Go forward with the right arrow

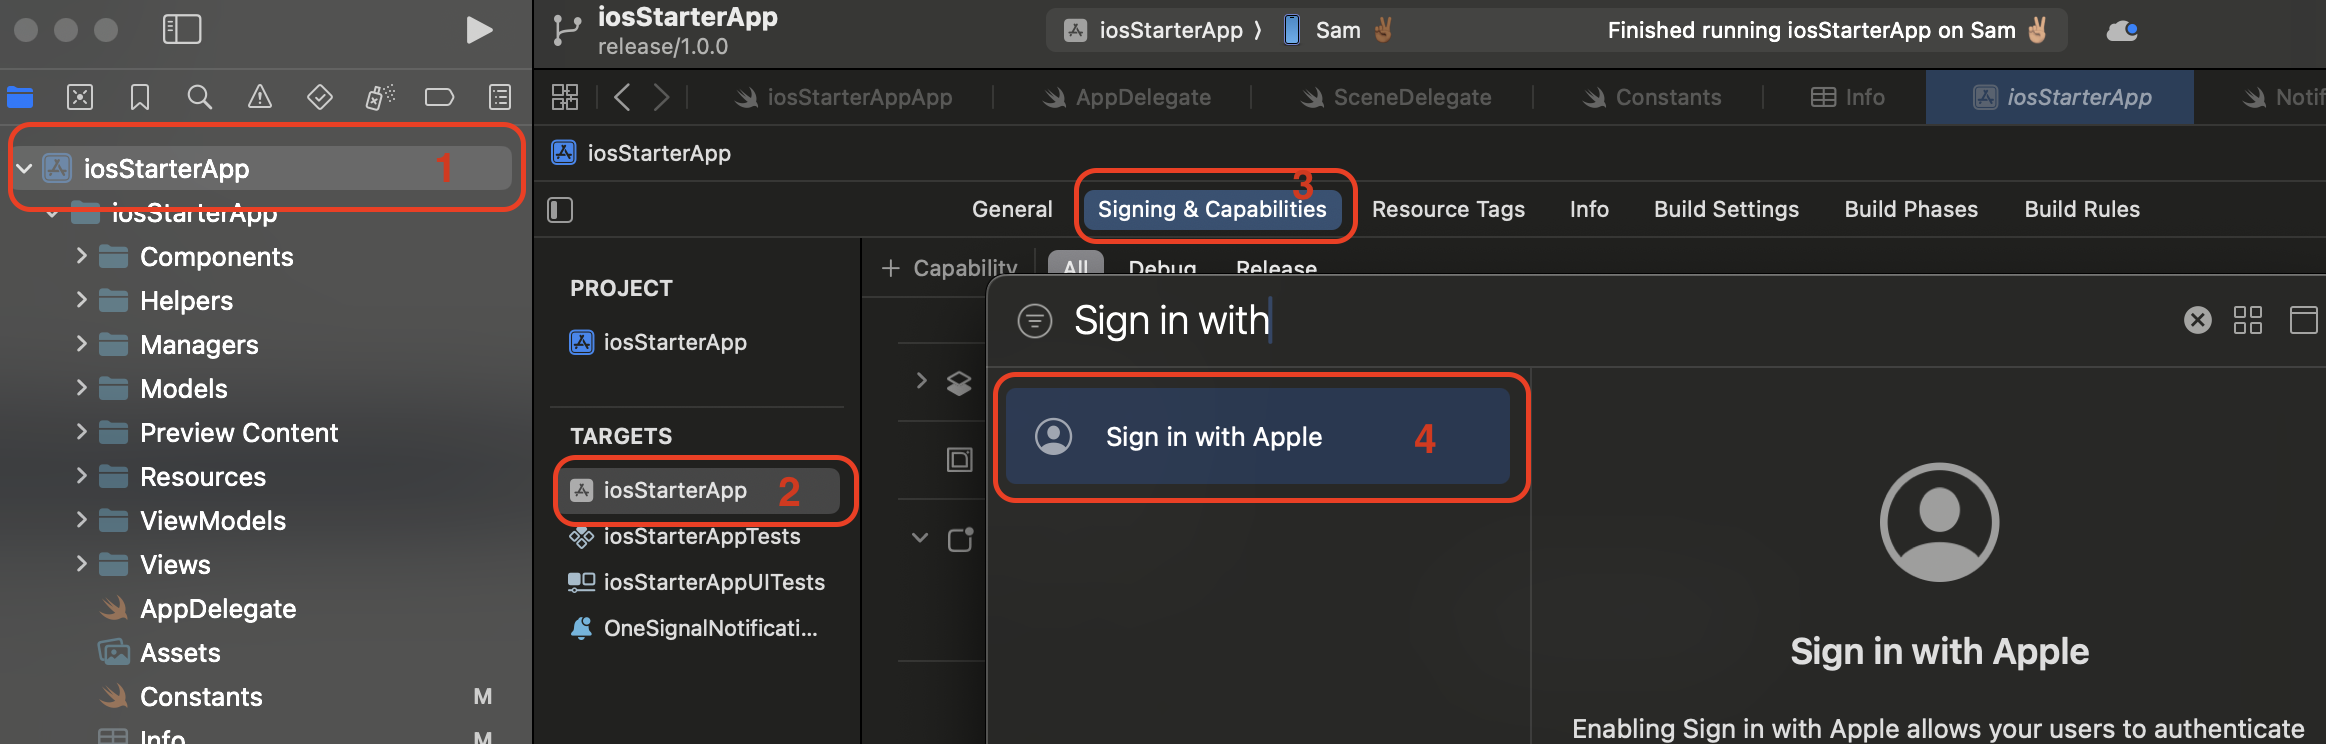661,97
